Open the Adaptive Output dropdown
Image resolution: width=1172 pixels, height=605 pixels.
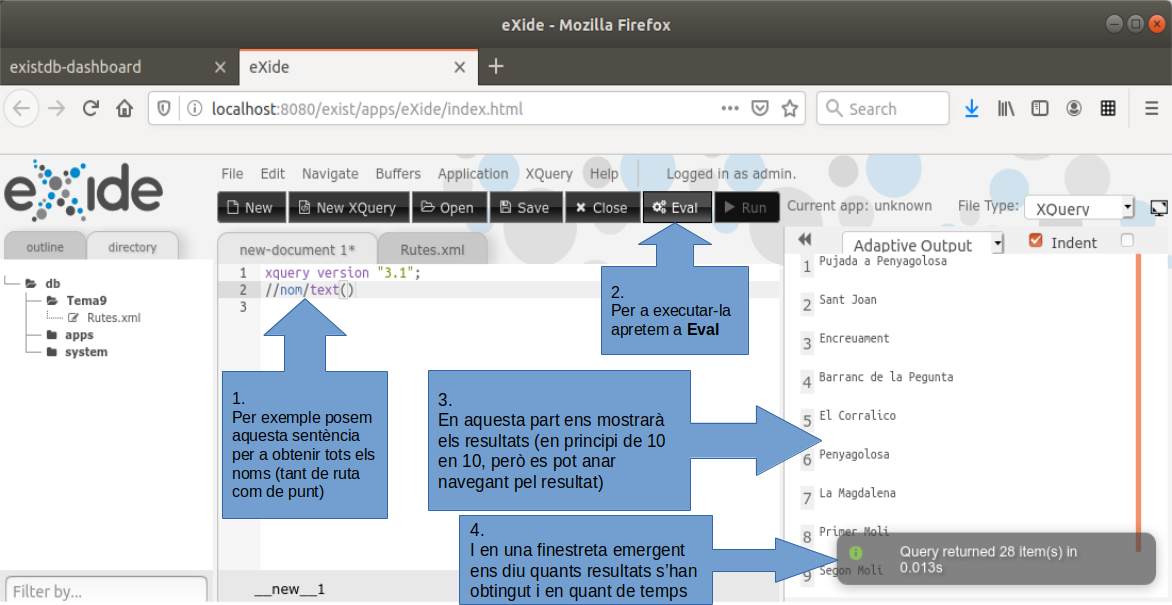point(923,244)
